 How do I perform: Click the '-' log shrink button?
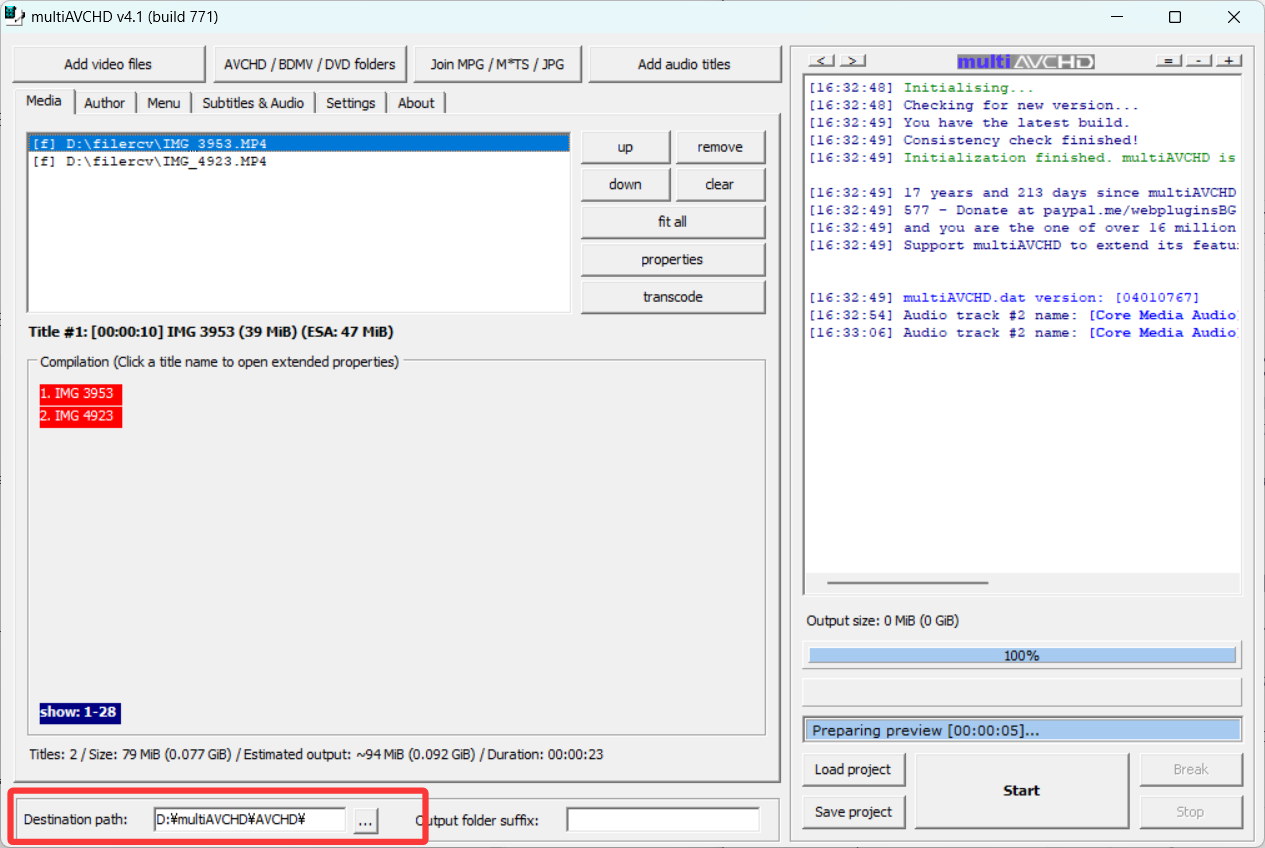click(1198, 61)
